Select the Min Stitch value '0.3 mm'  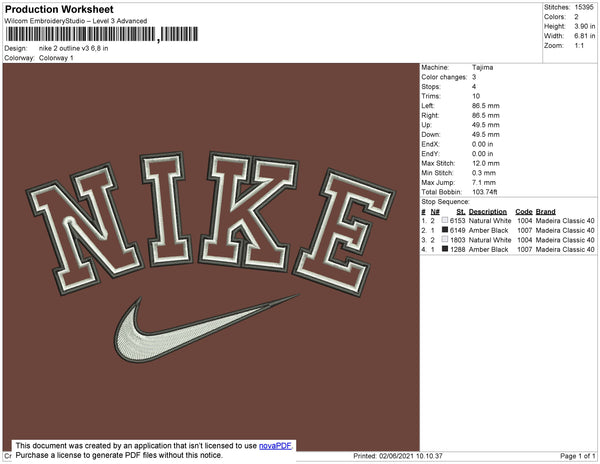[484, 173]
